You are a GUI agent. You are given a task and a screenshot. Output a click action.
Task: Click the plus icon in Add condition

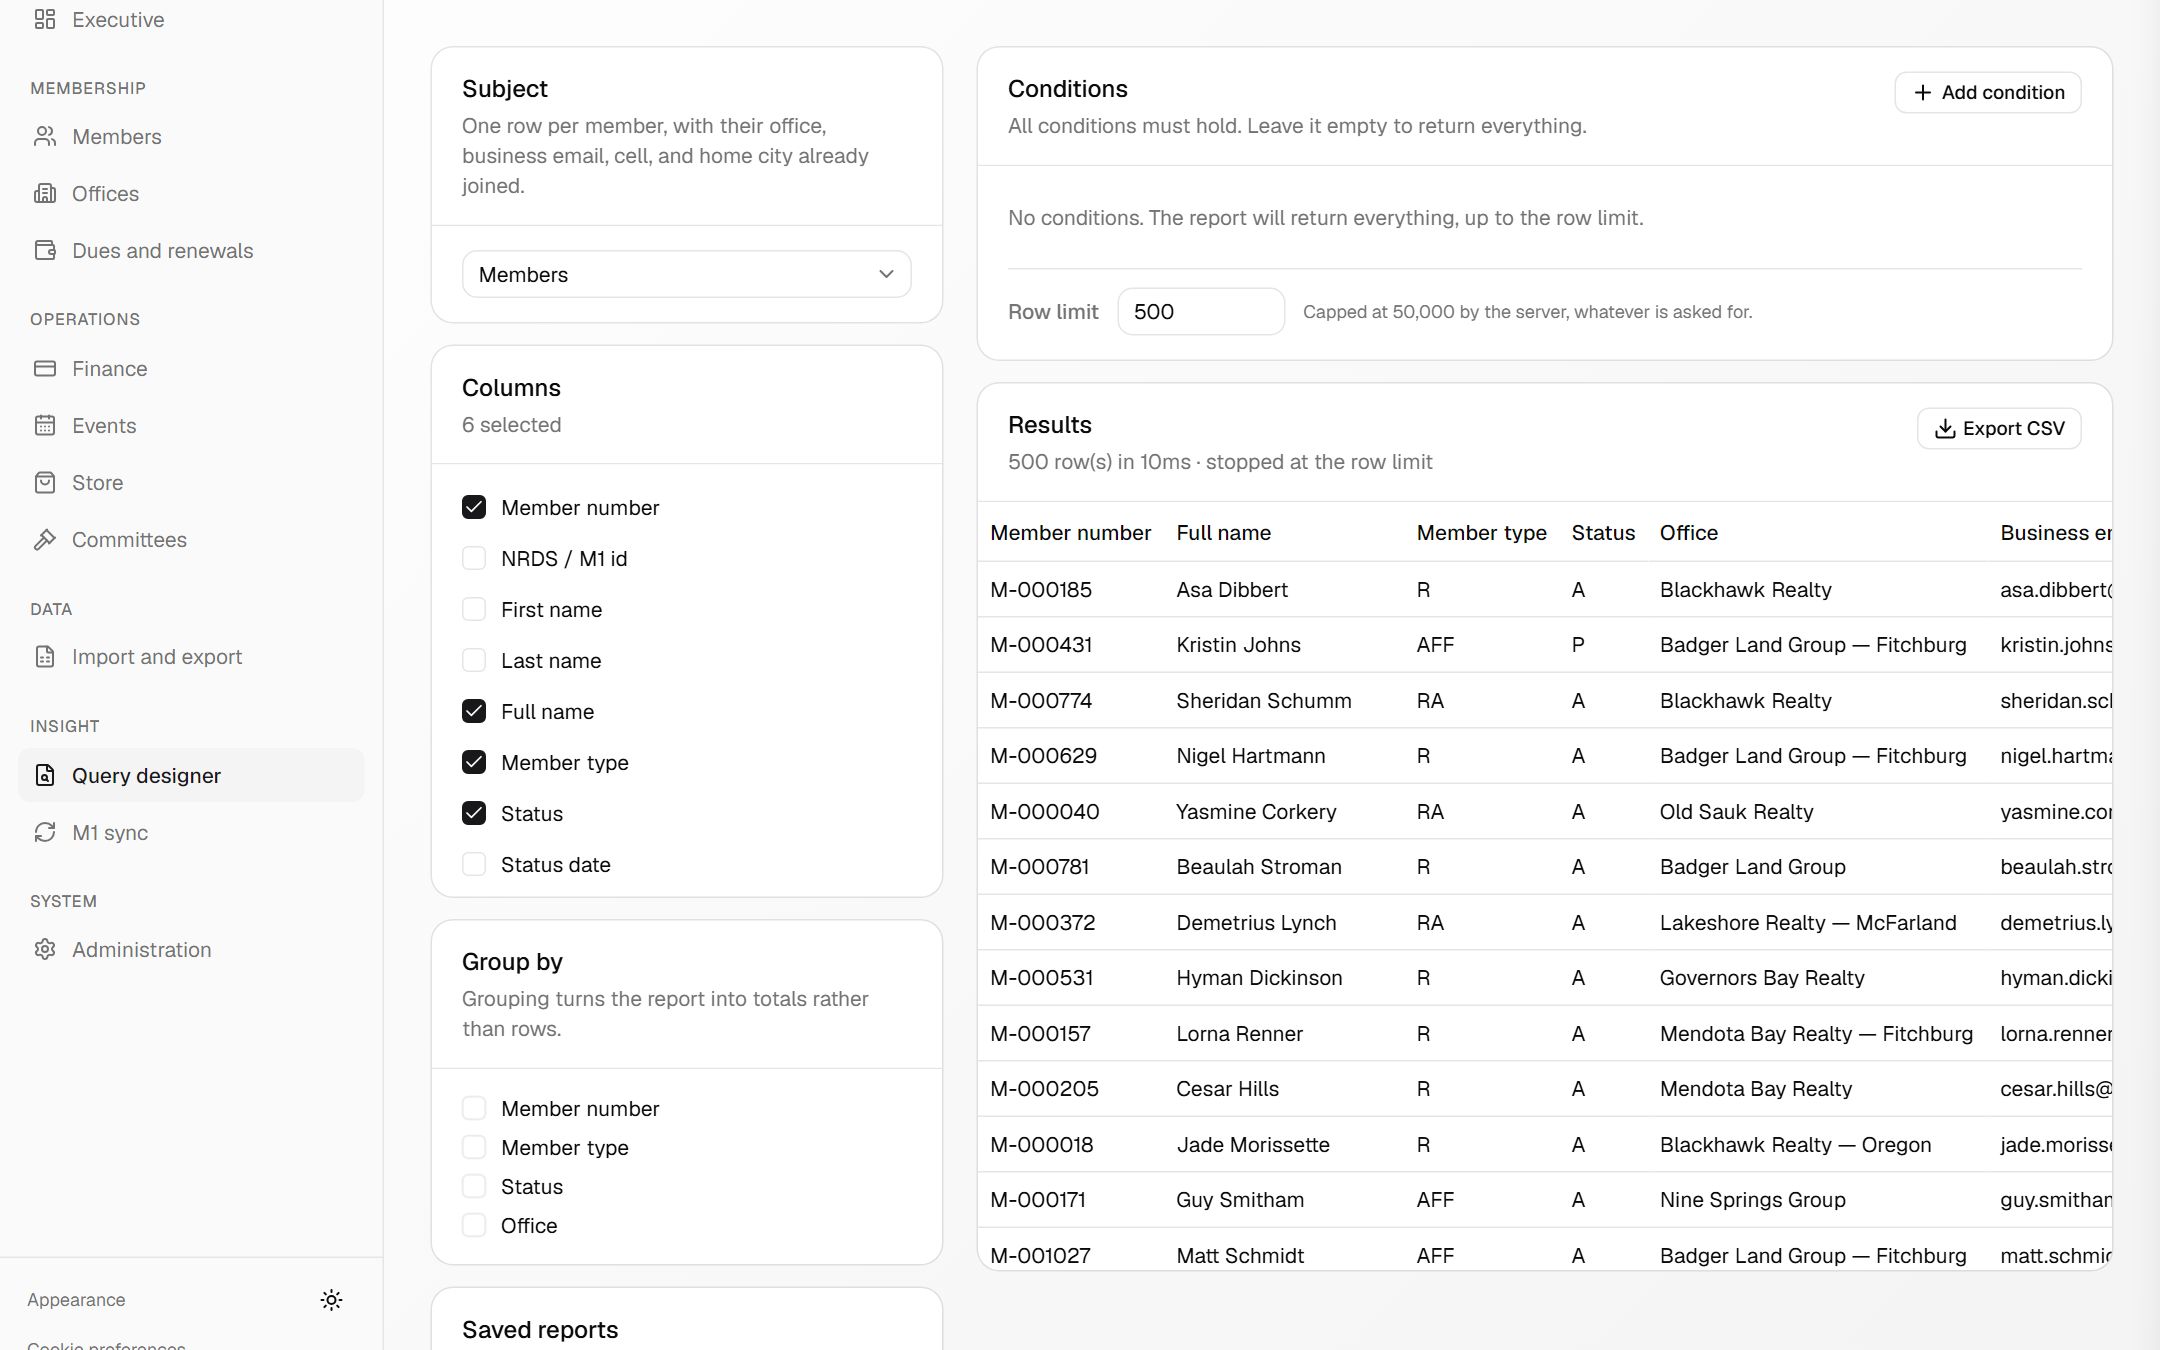(x=1922, y=92)
